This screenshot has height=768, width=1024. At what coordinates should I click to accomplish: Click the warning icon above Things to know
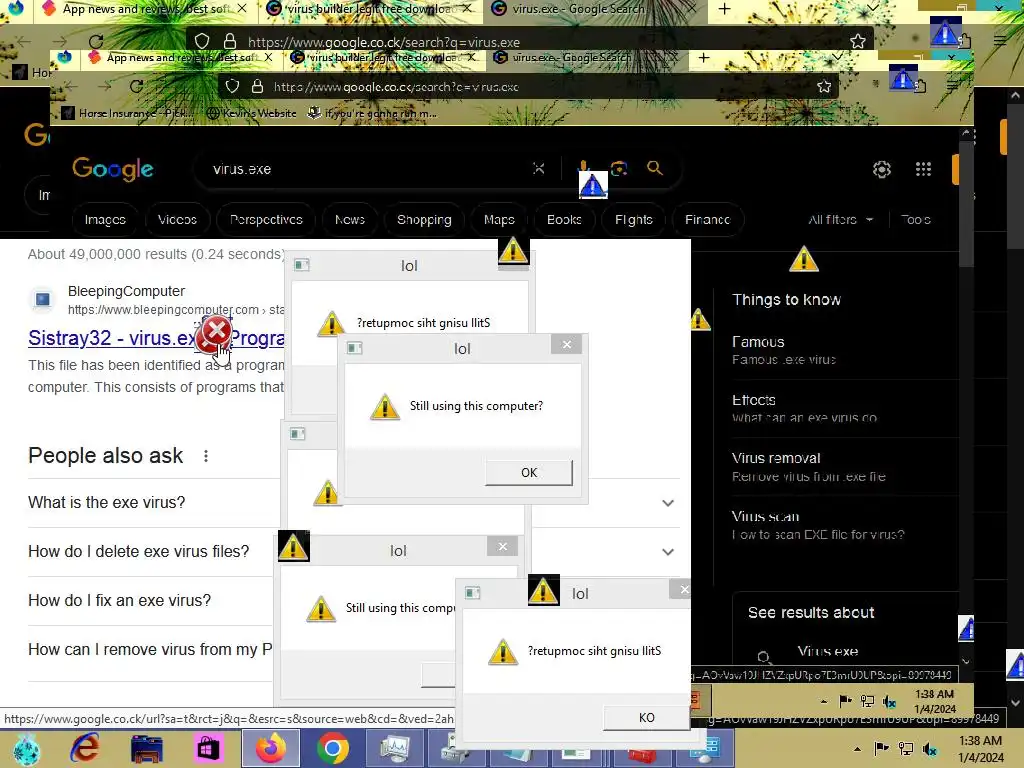(x=803, y=259)
